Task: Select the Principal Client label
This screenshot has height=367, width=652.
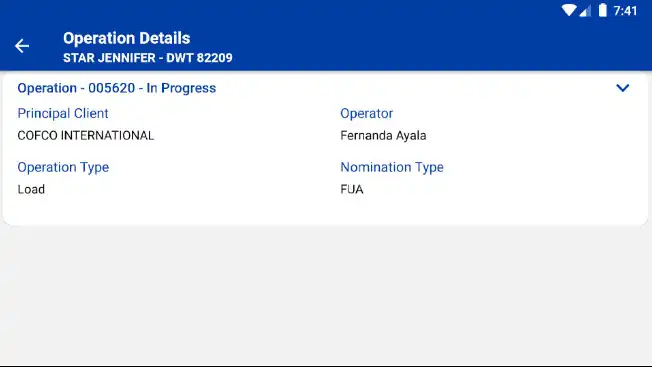Action: click(63, 113)
